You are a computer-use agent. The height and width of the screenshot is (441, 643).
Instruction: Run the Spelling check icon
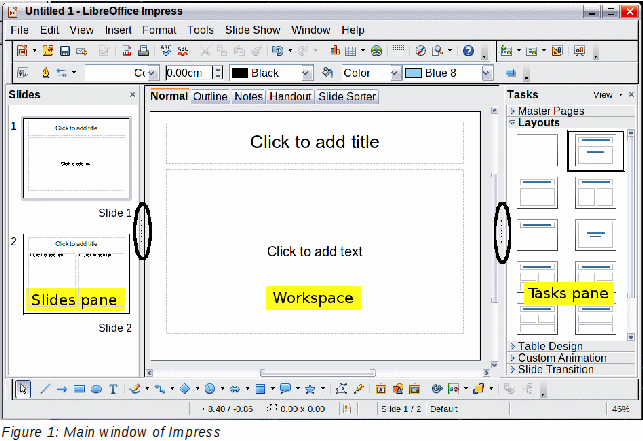click(166, 50)
